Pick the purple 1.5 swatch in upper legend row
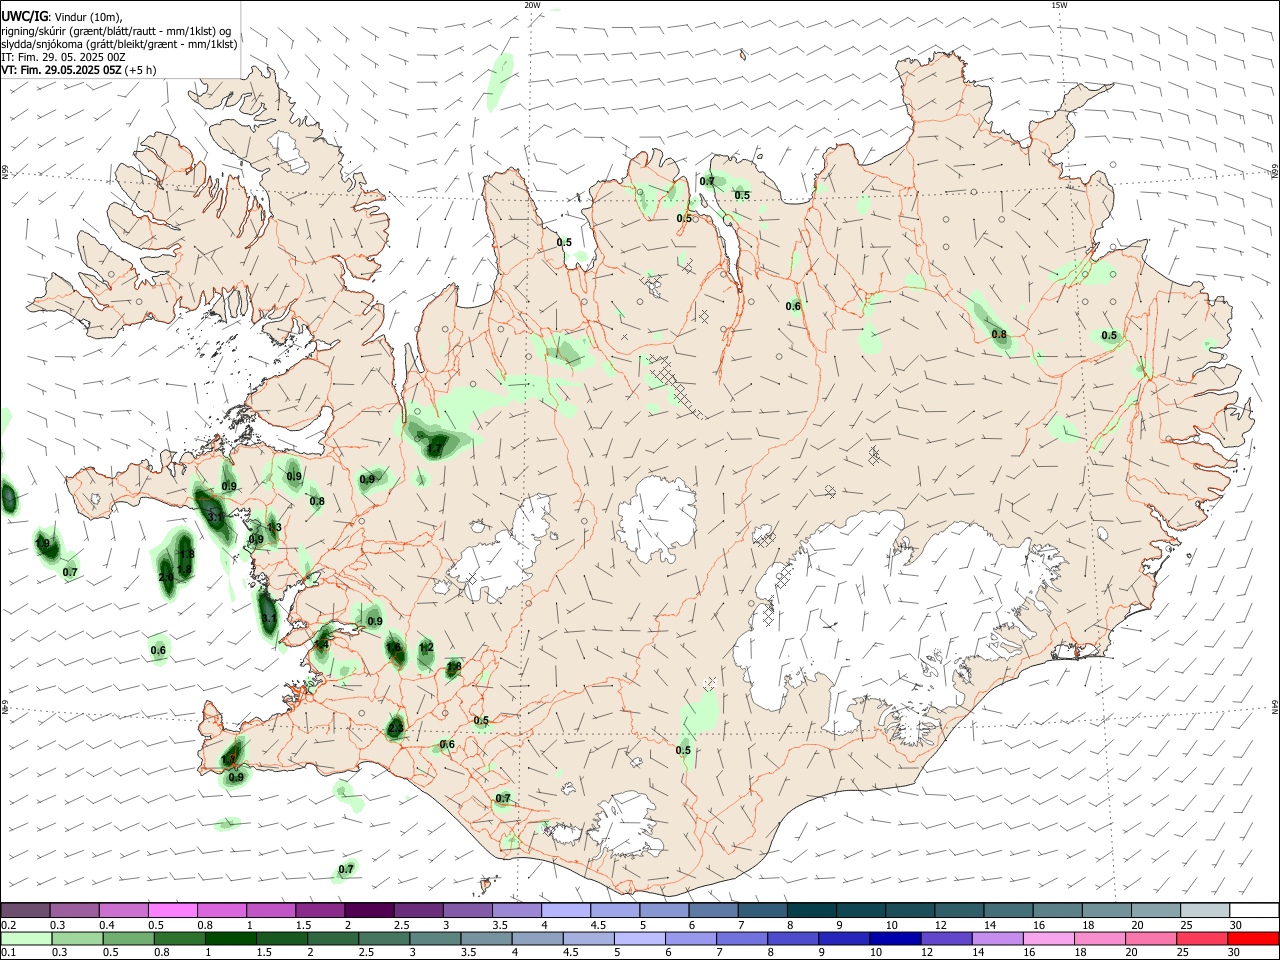The image size is (1280, 960). (x=320, y=910)
